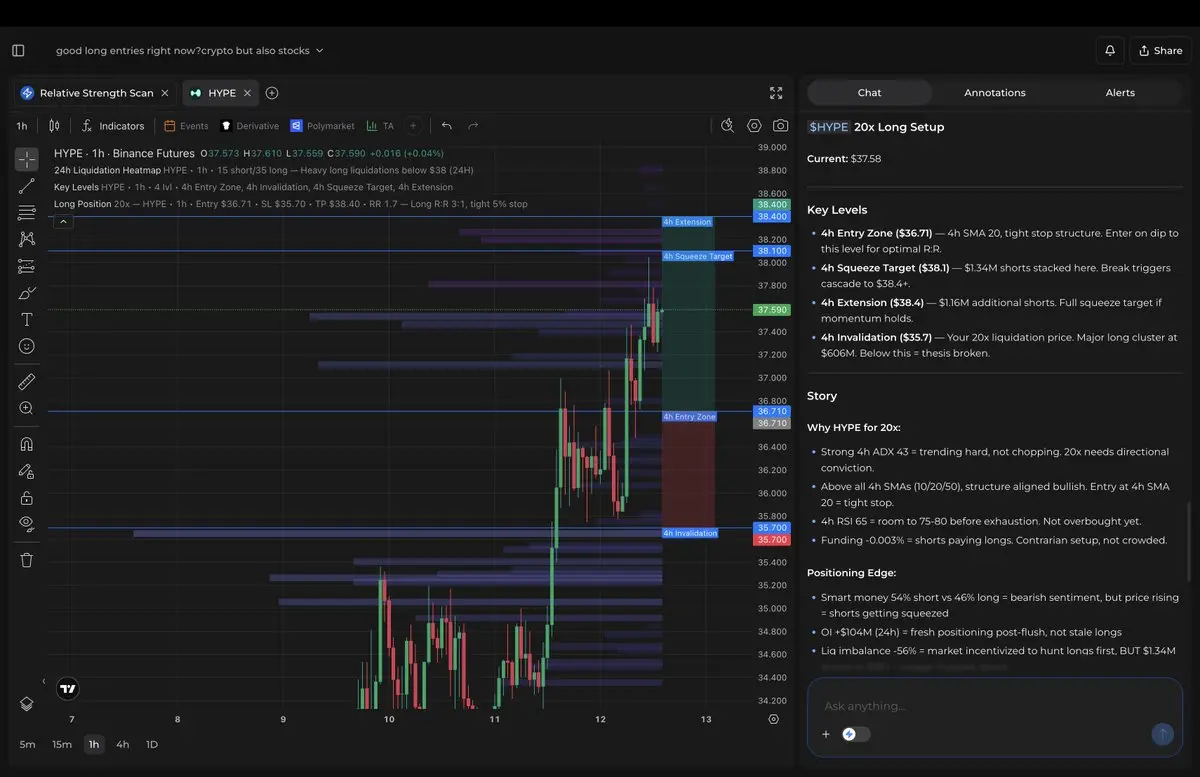The image size is (1200, 777).
Task: Collapse the indicator legend chevron
Action: tap(62, 222)
